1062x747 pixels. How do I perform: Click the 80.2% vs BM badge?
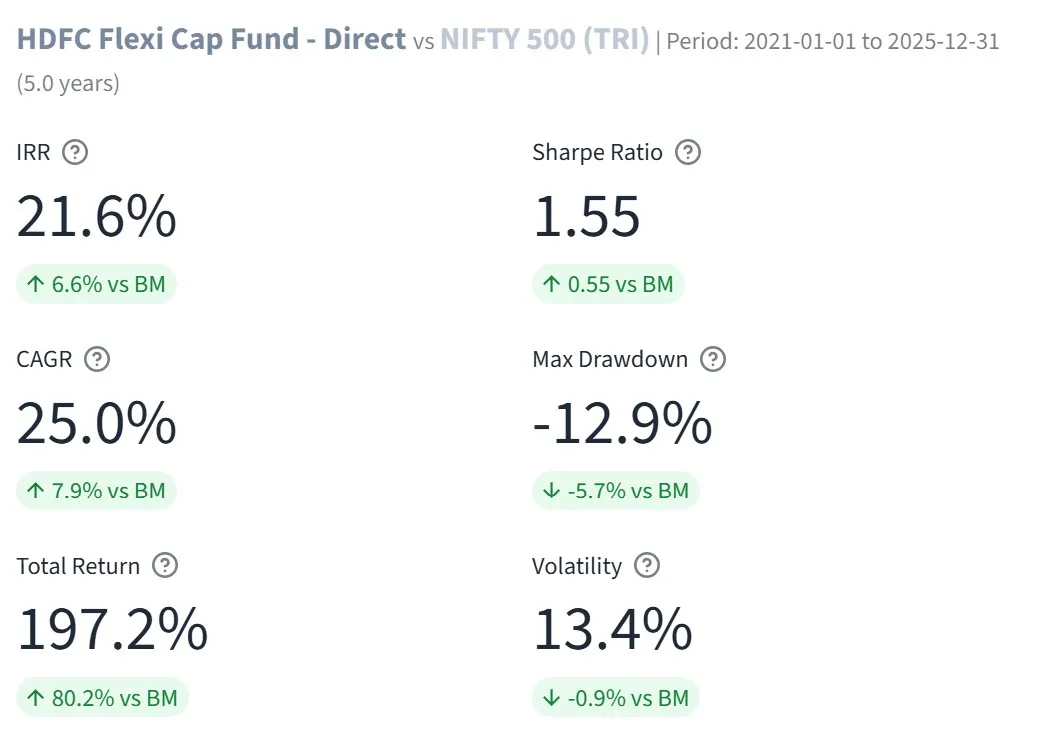[103, 698]
